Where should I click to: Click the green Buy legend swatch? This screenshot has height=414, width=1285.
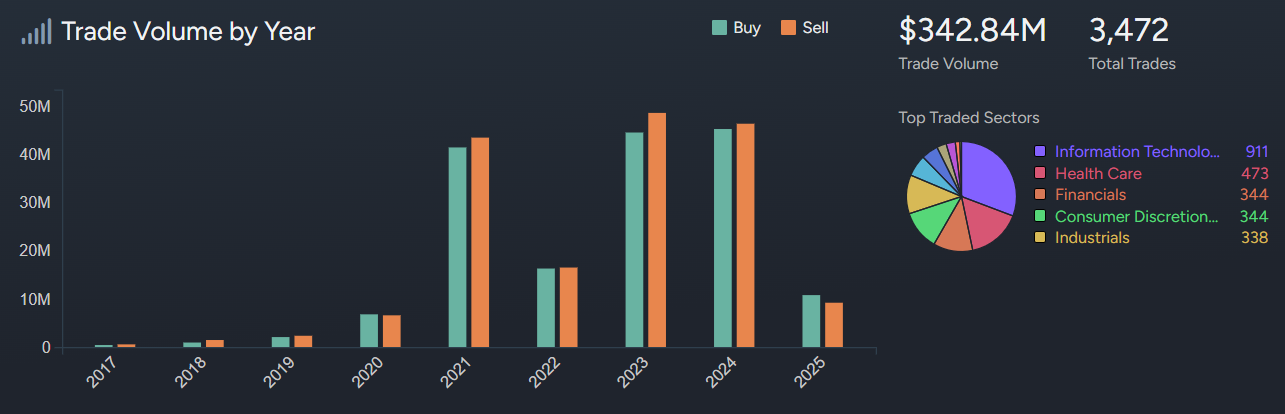[x=720, y=28]
